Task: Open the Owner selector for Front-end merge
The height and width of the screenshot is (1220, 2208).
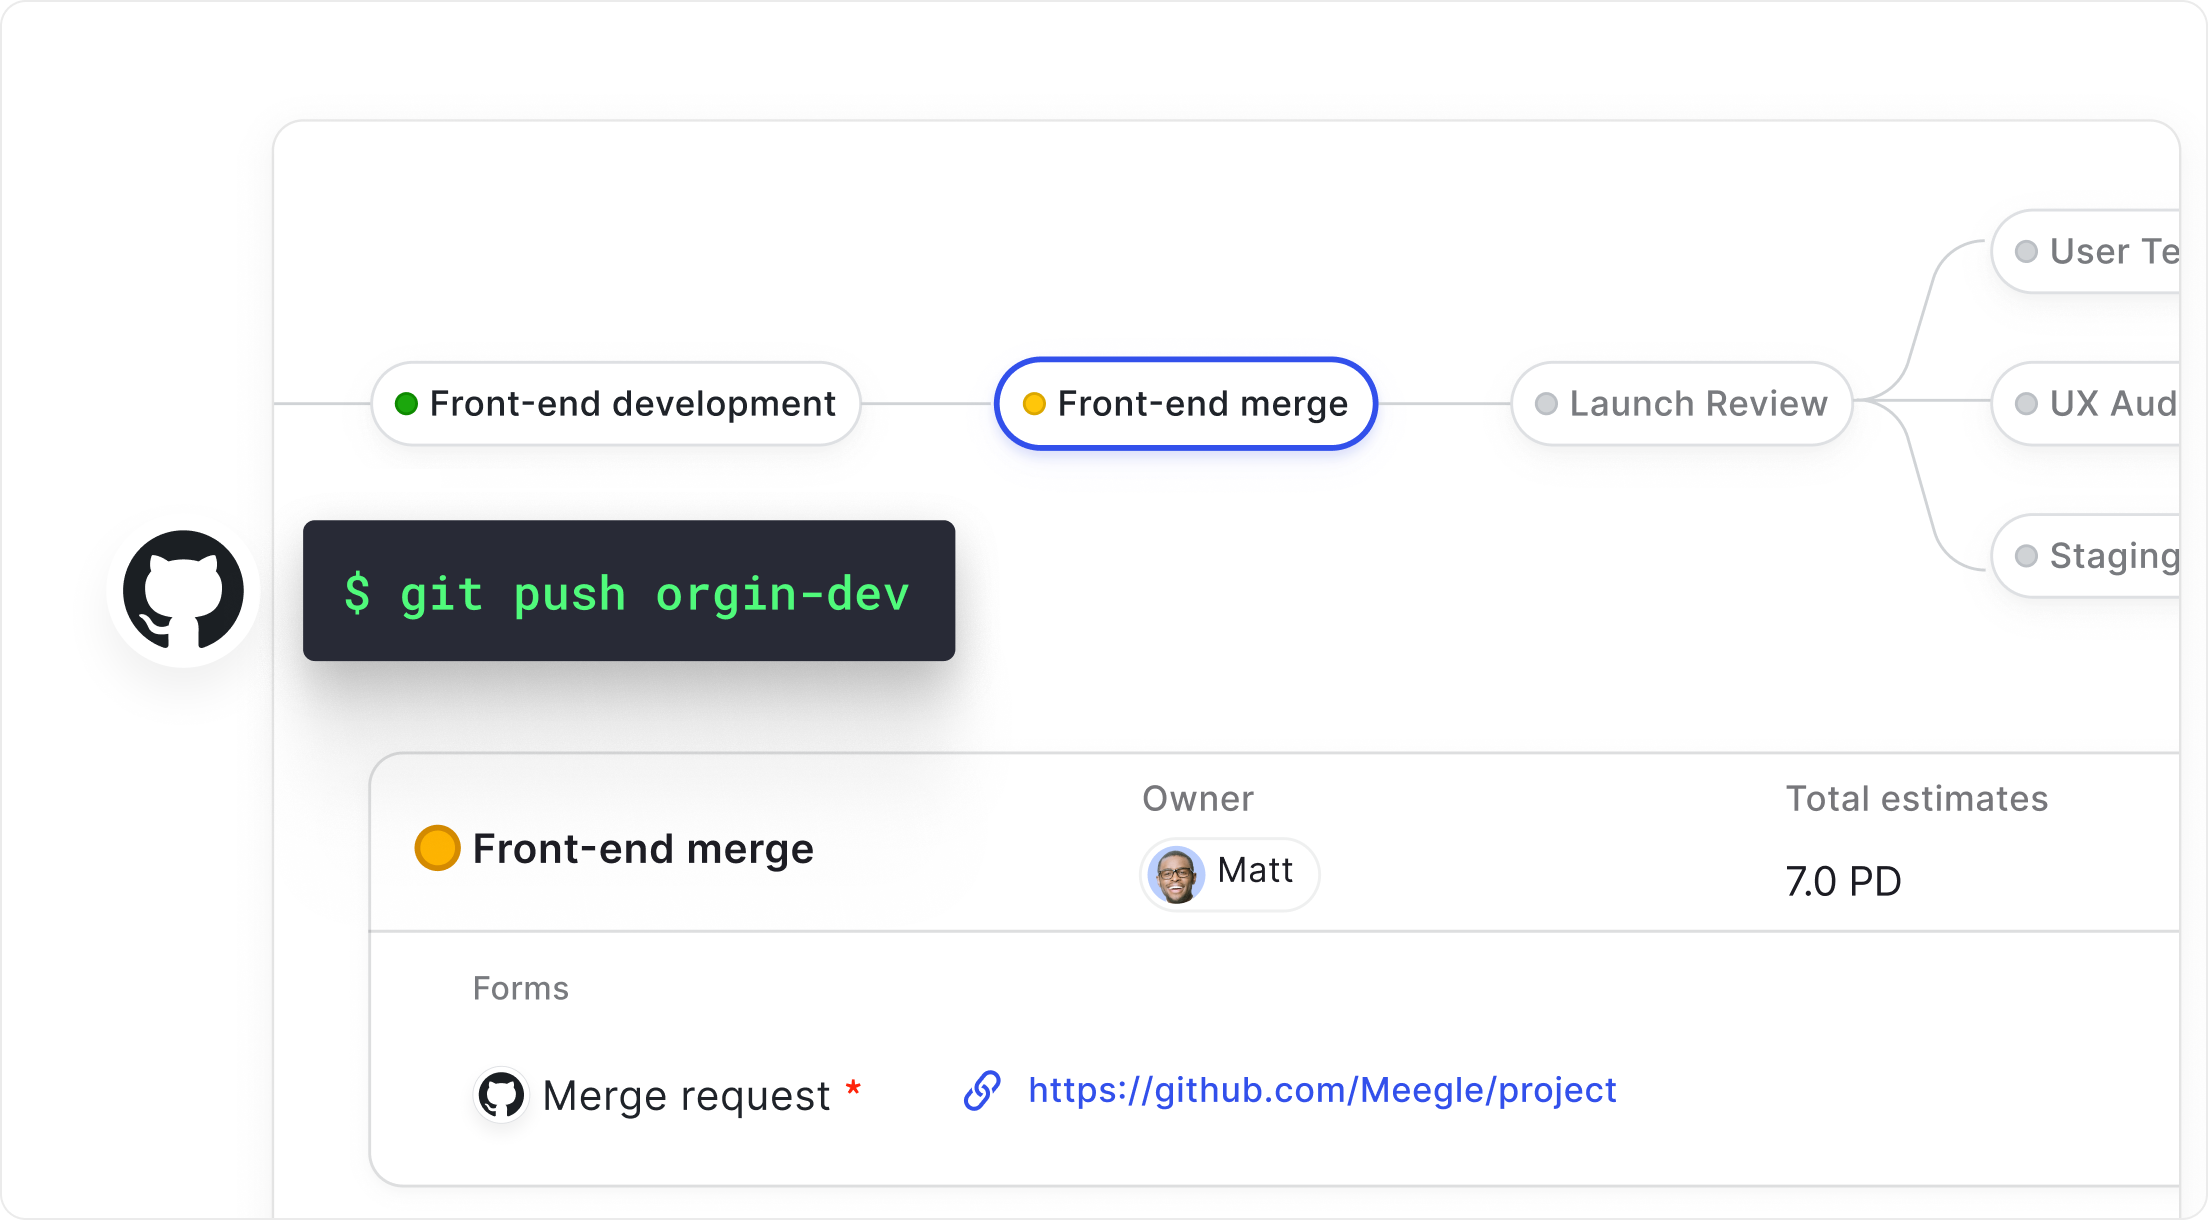Action: (x=1229, y=874)
